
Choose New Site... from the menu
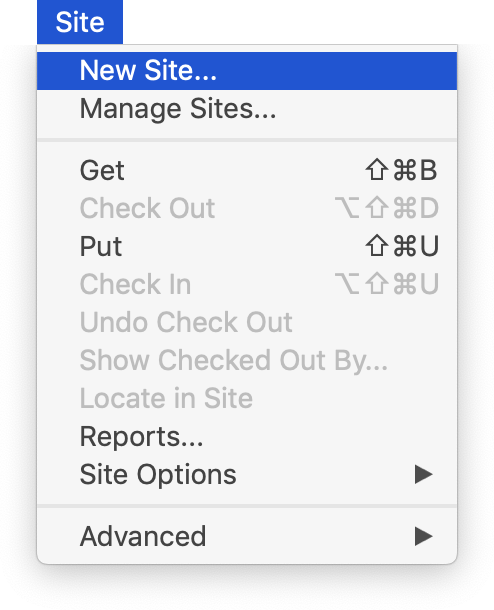[x=247, y=71]
